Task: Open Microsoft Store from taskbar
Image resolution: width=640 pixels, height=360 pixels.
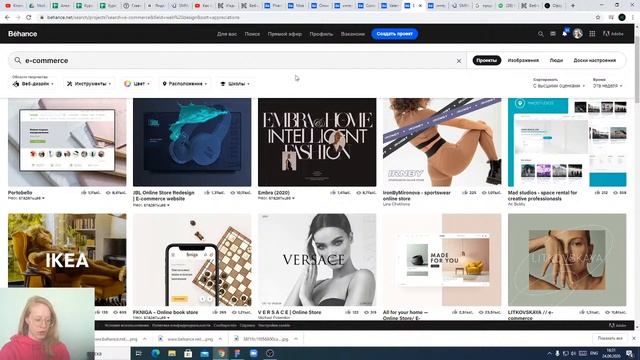Action: (x=188, y=353)
